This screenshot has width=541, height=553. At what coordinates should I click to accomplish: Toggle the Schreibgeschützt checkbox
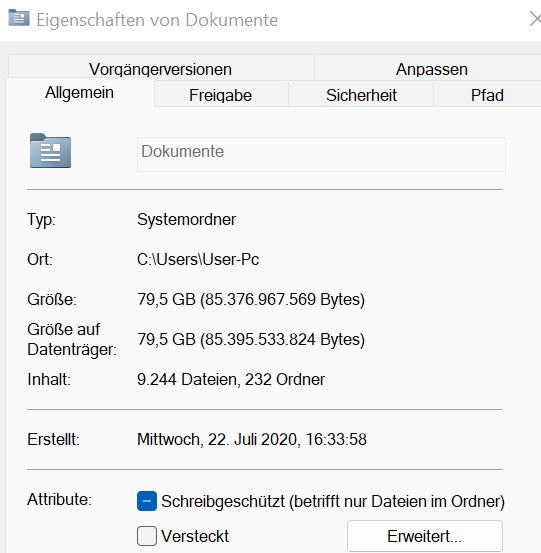[147, 501]
